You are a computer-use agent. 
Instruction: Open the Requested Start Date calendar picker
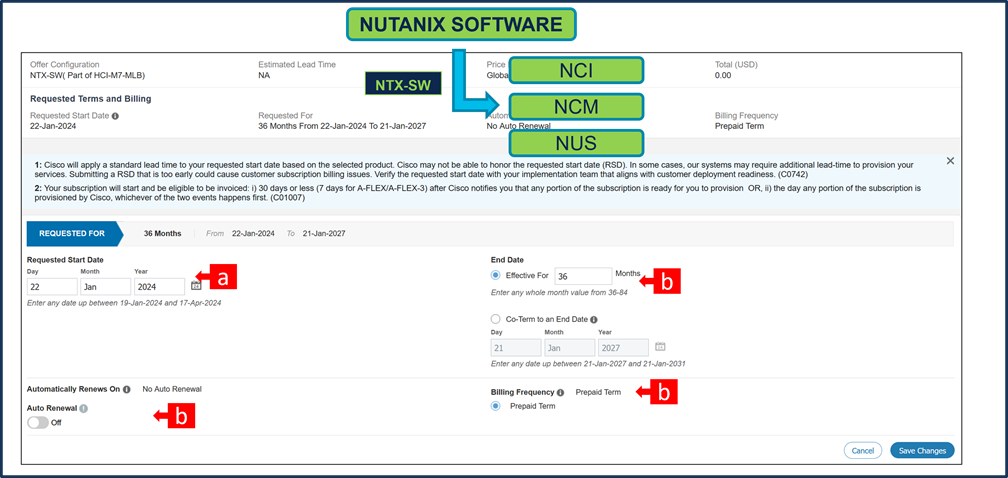coord(196,285)
